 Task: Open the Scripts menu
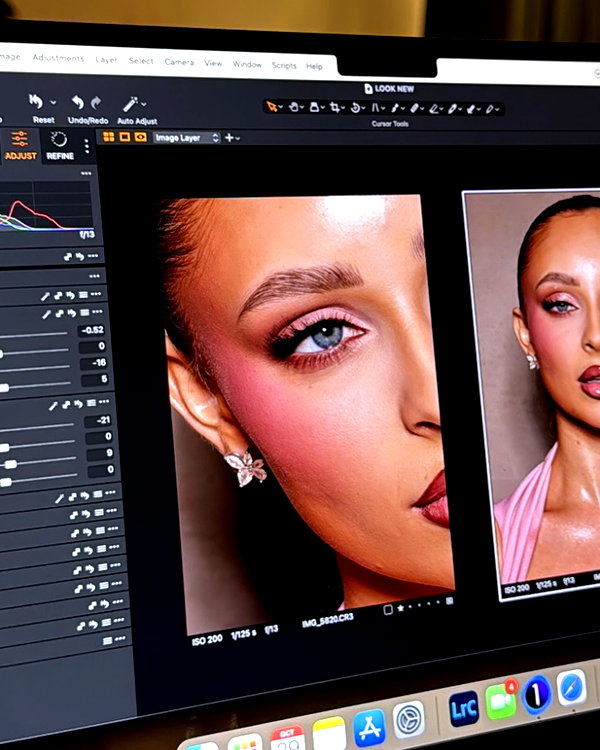284,65
